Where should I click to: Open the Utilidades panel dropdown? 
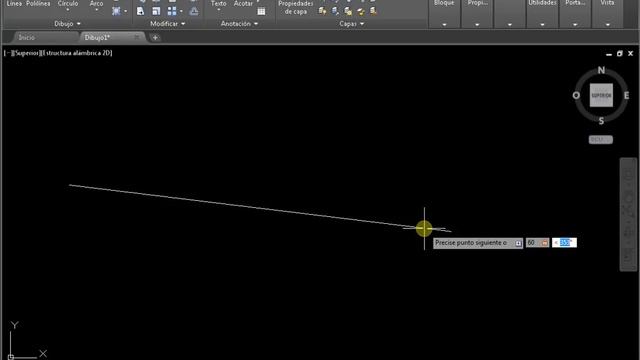542,24
